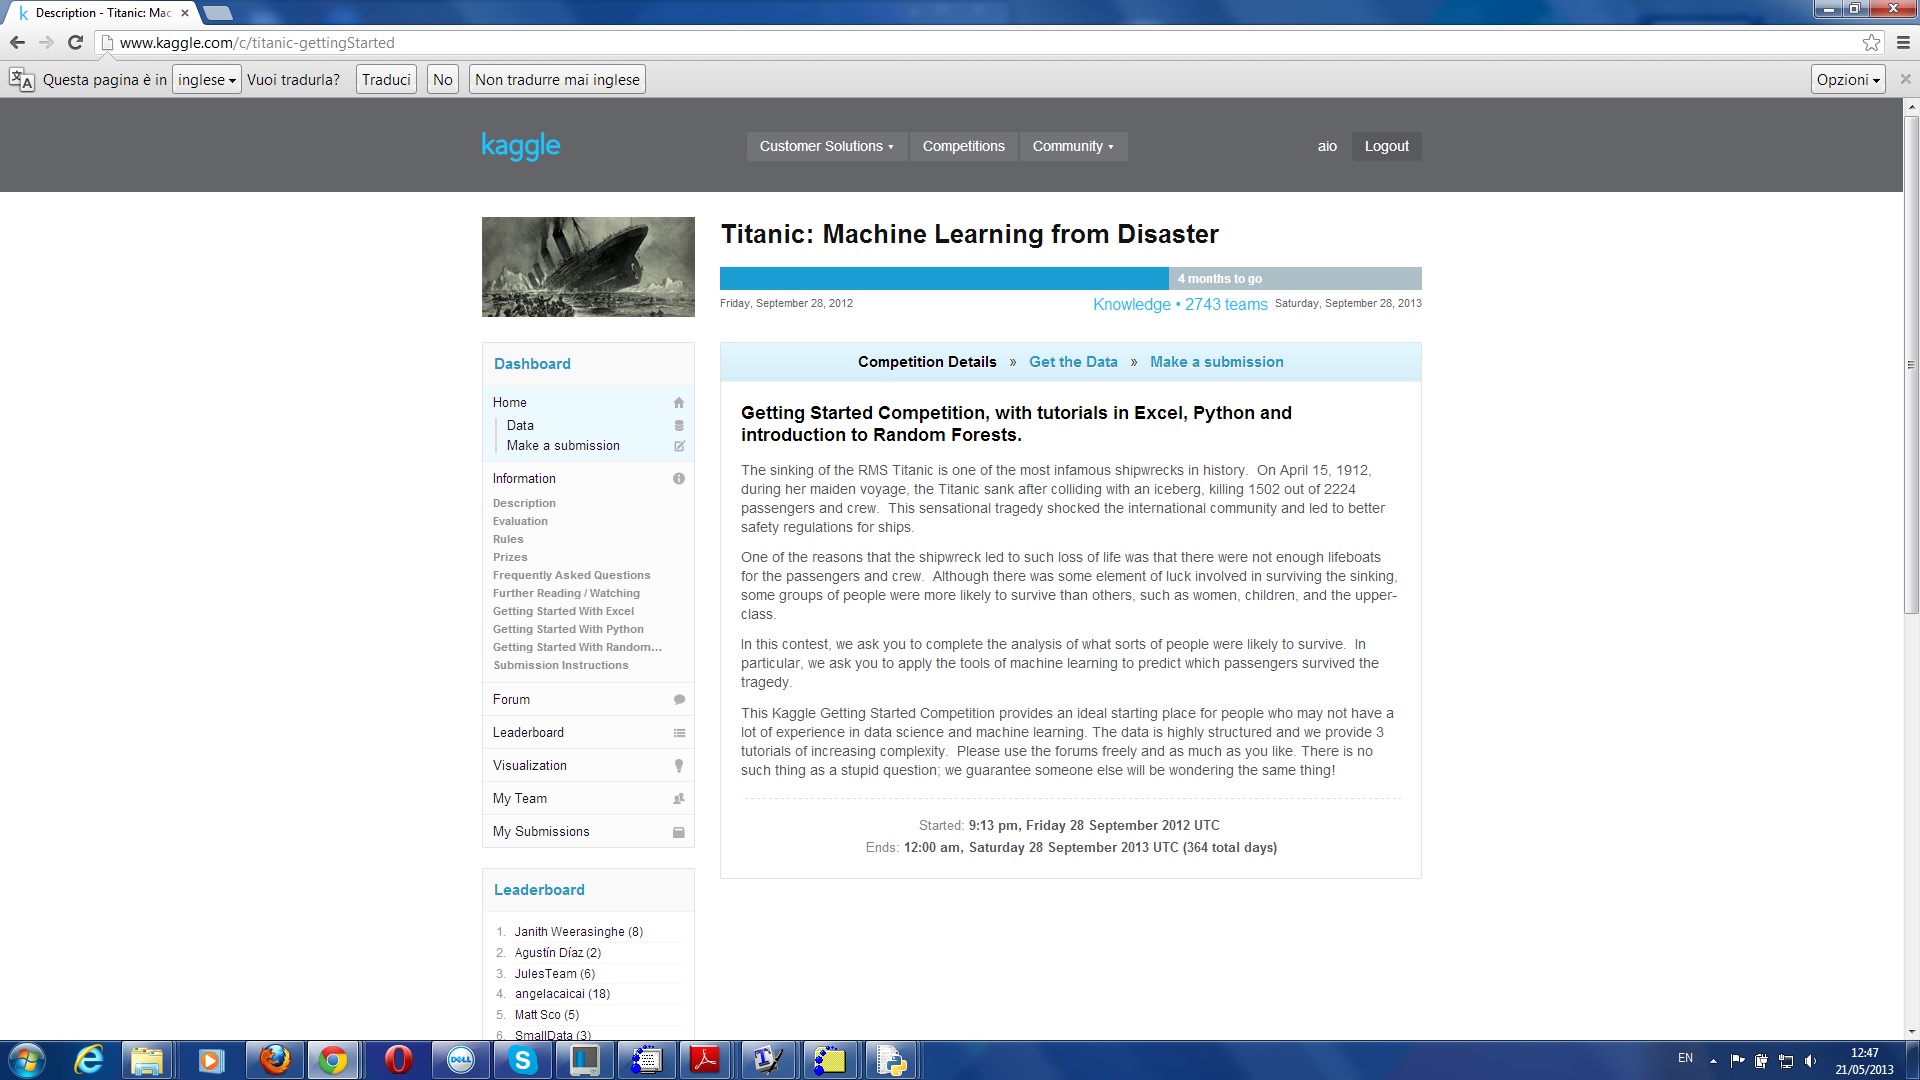
Task: Click the Competitions menu item
Action: coord(963,146)
